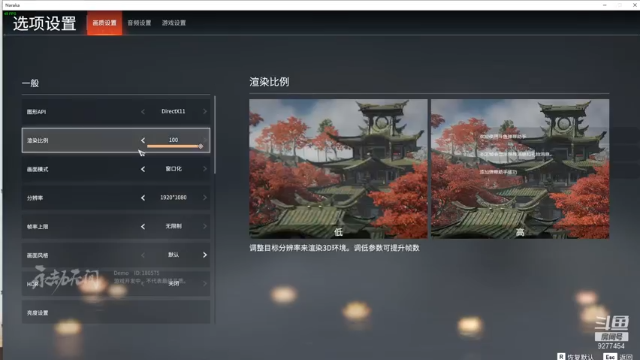Decrease 渲染比例 with the left arrow
Screen dimensions: 640x360
point(143,140)
